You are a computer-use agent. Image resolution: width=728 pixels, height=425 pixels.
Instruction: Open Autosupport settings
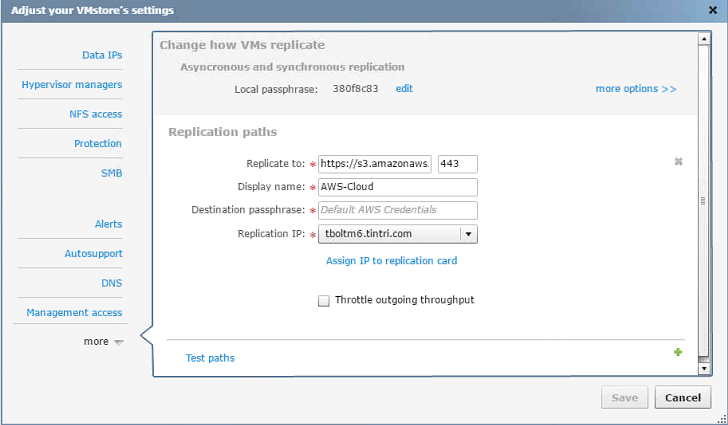point(93,254)
